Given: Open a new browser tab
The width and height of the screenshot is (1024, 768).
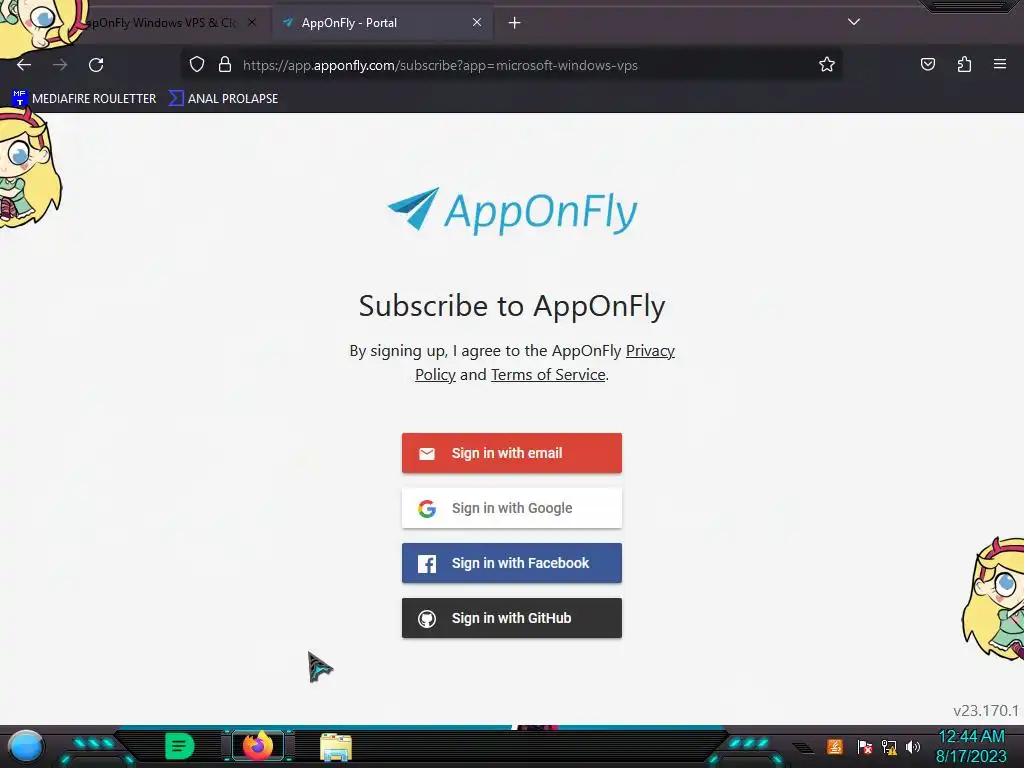Looking at the screenshot, I should pyautogui.click(x=515, y=23).
